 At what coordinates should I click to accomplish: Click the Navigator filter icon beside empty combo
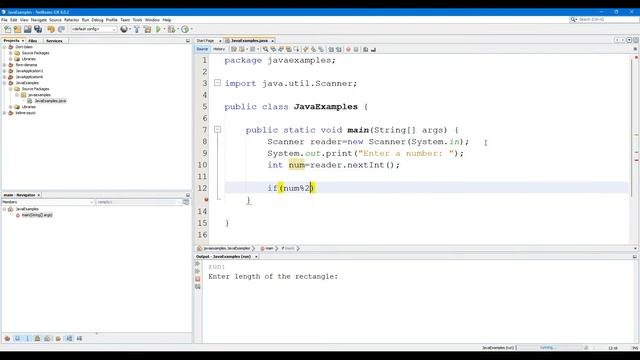click(x=186, y=202)
